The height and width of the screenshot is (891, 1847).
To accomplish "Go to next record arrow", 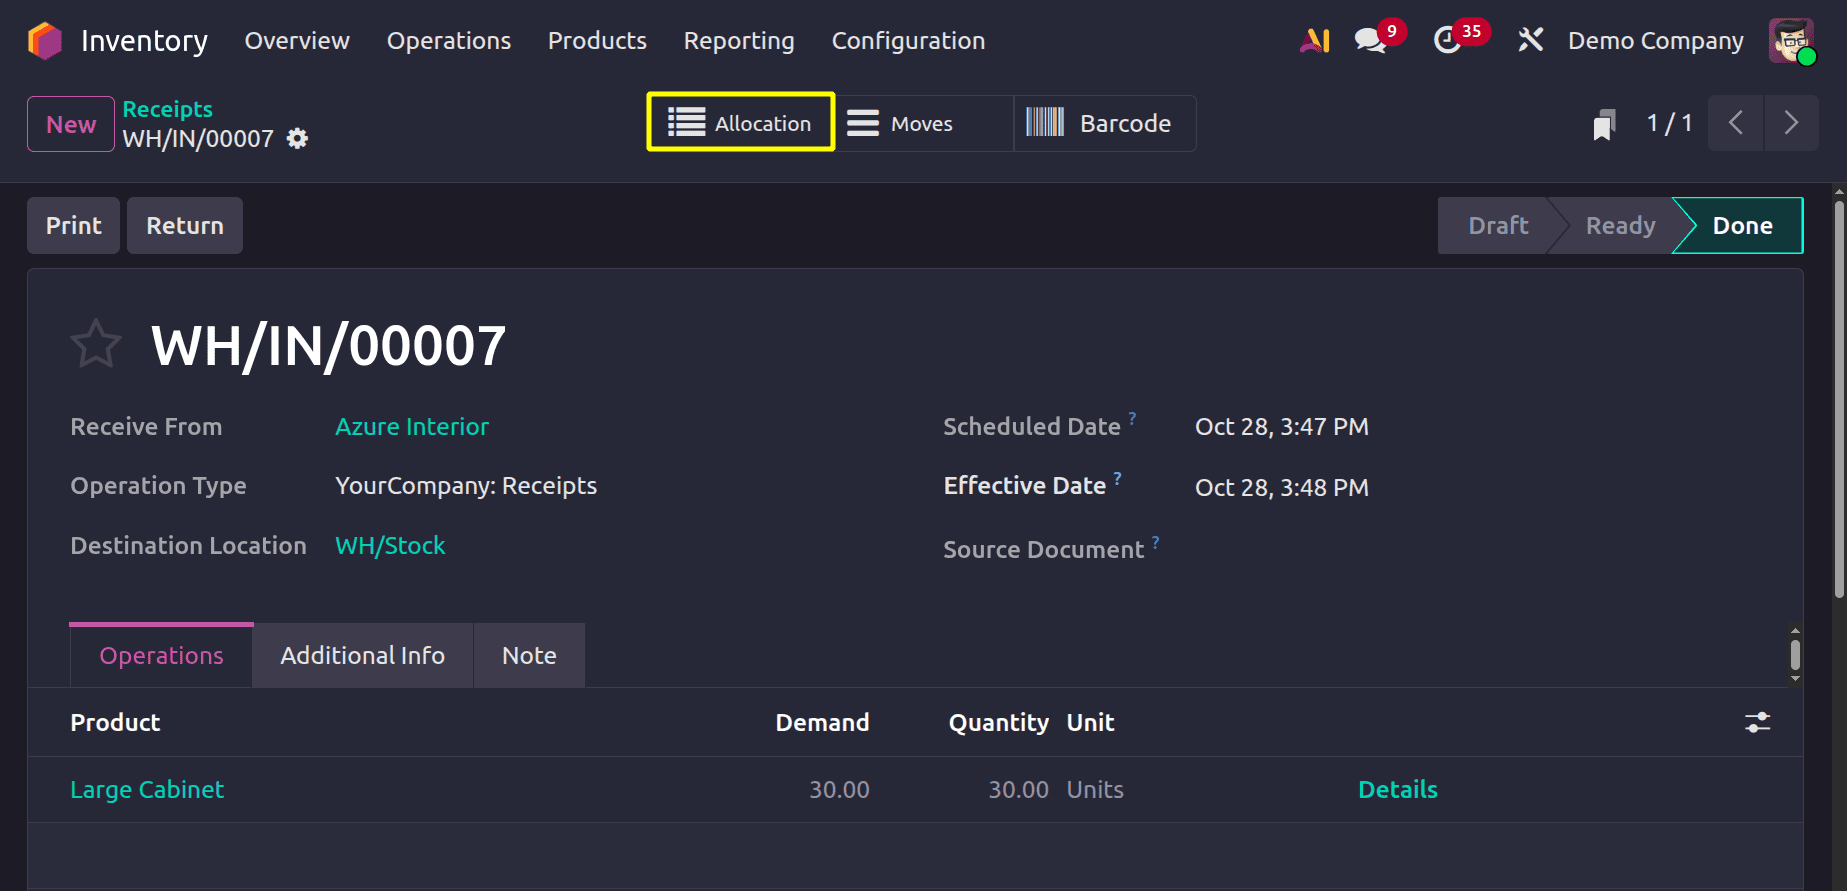I will click(1791, 123).
